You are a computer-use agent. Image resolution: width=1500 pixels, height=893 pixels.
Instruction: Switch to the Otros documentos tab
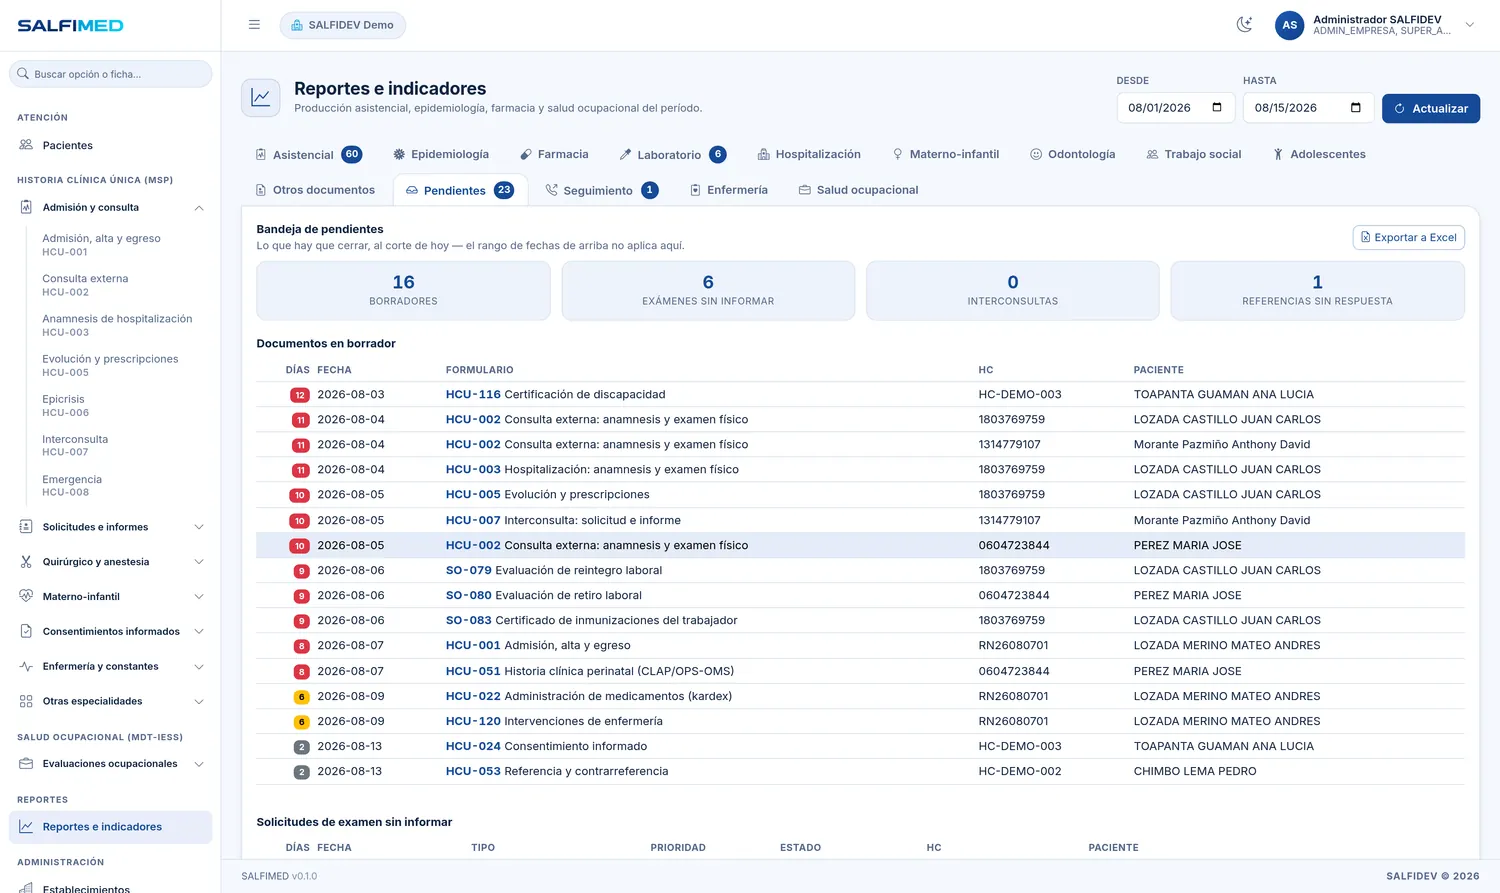(x=316, y=190)
